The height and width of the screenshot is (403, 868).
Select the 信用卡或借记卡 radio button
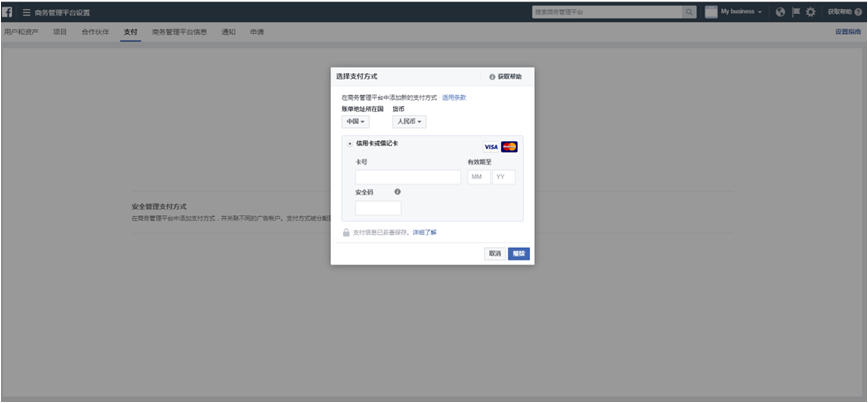[x=350, y=144]
